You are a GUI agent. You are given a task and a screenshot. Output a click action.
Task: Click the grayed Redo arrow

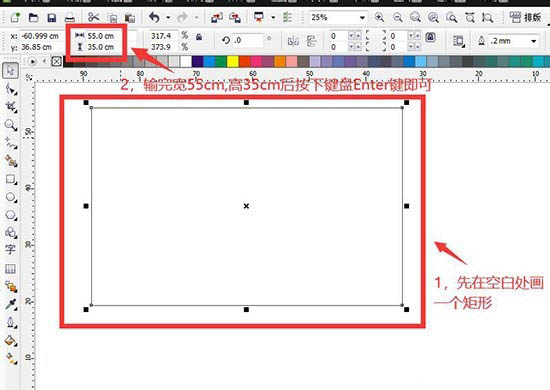pyautogui.click(x=182, y=17)
